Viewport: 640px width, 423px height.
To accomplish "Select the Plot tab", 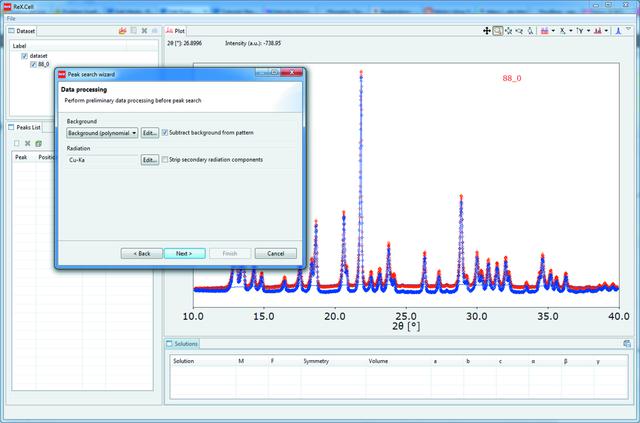I will click(176, 31).
